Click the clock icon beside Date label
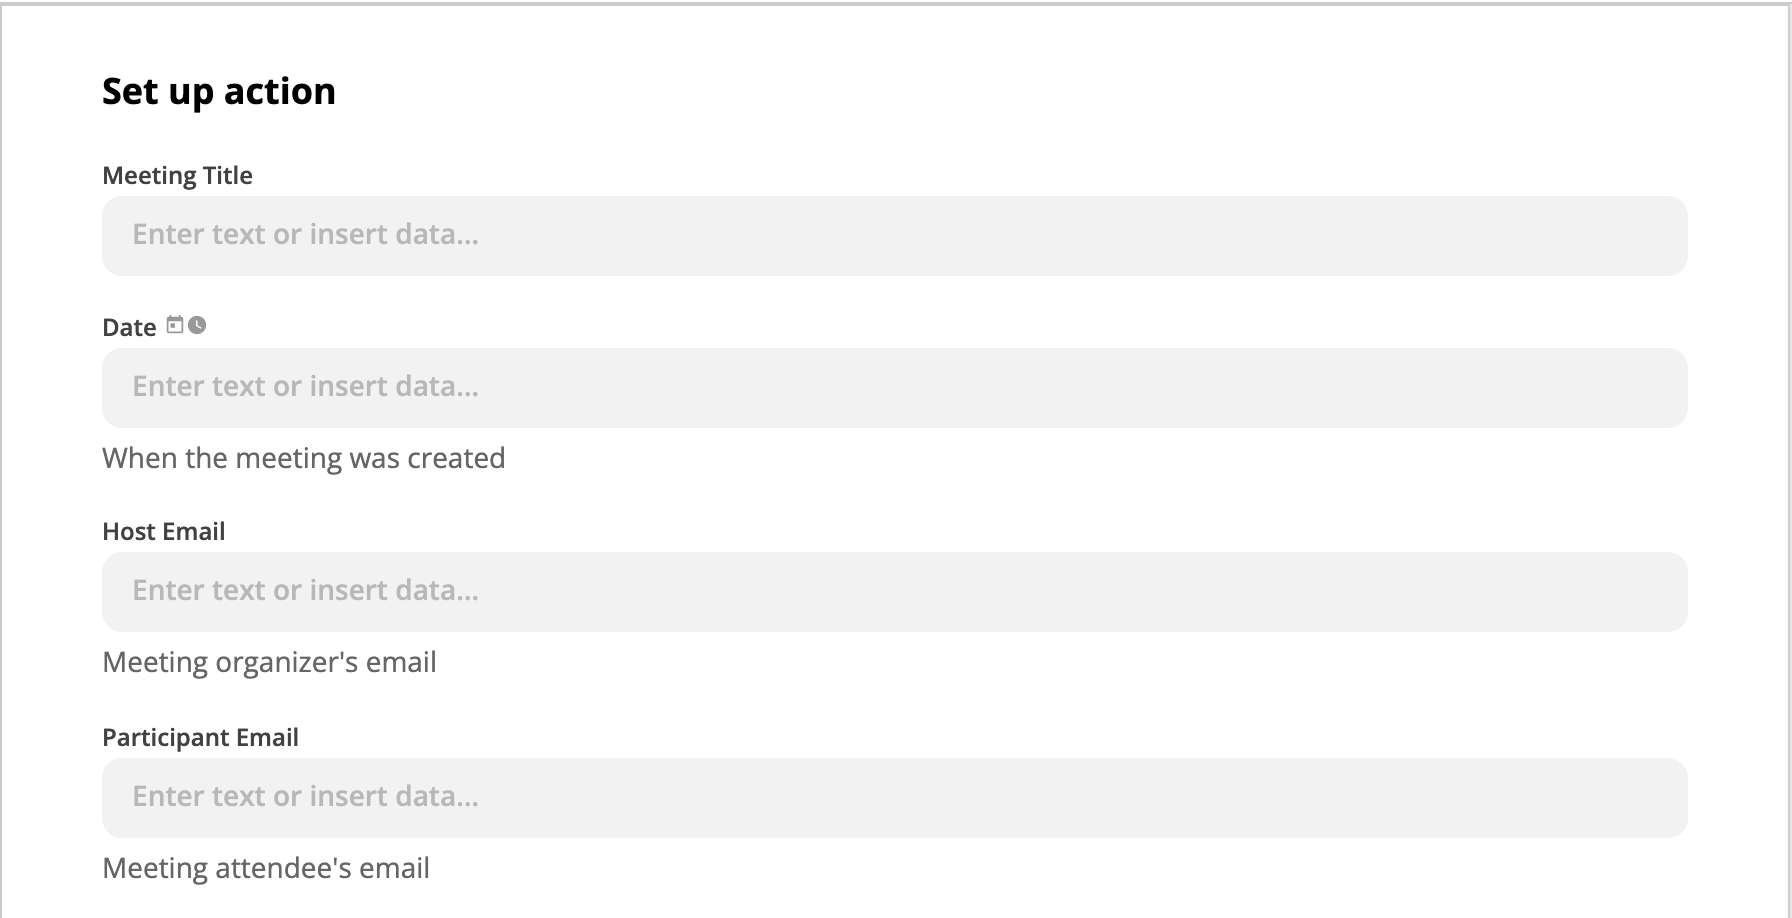The height and width of the screenshot is (918, 1792). click(197, 325)
